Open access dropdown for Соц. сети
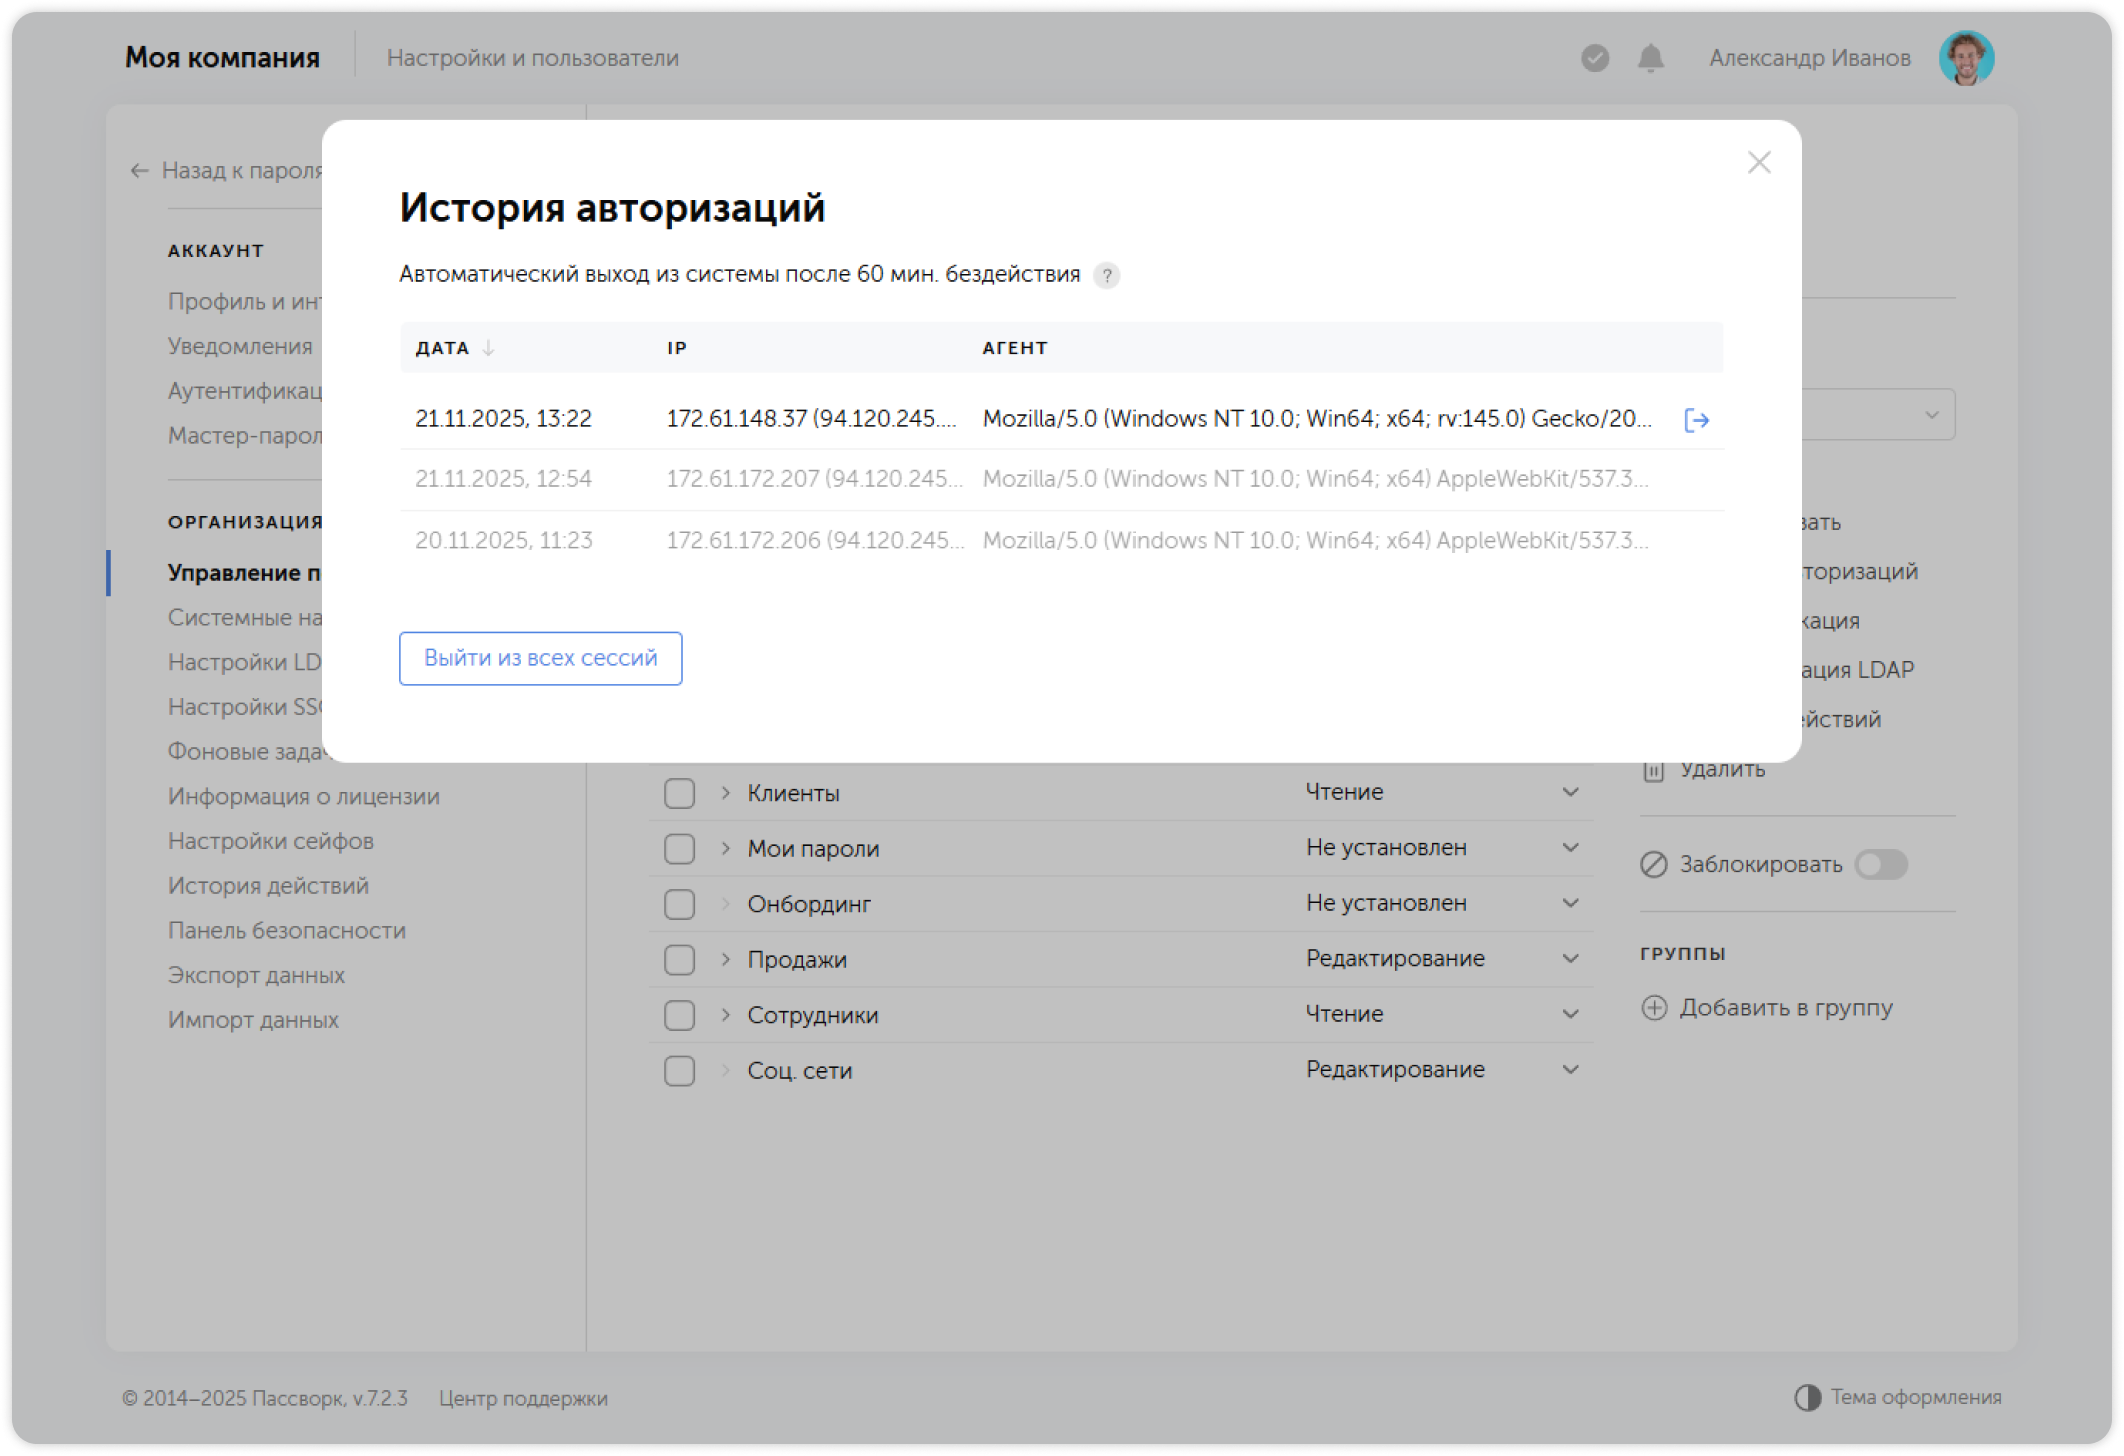 pos(1570,1070)
